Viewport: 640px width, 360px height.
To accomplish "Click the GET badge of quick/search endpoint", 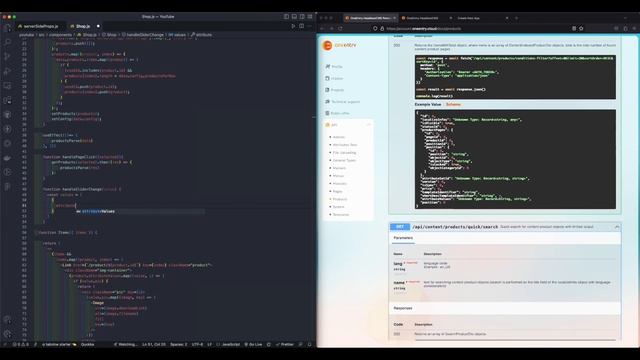I will pos(400,227).
